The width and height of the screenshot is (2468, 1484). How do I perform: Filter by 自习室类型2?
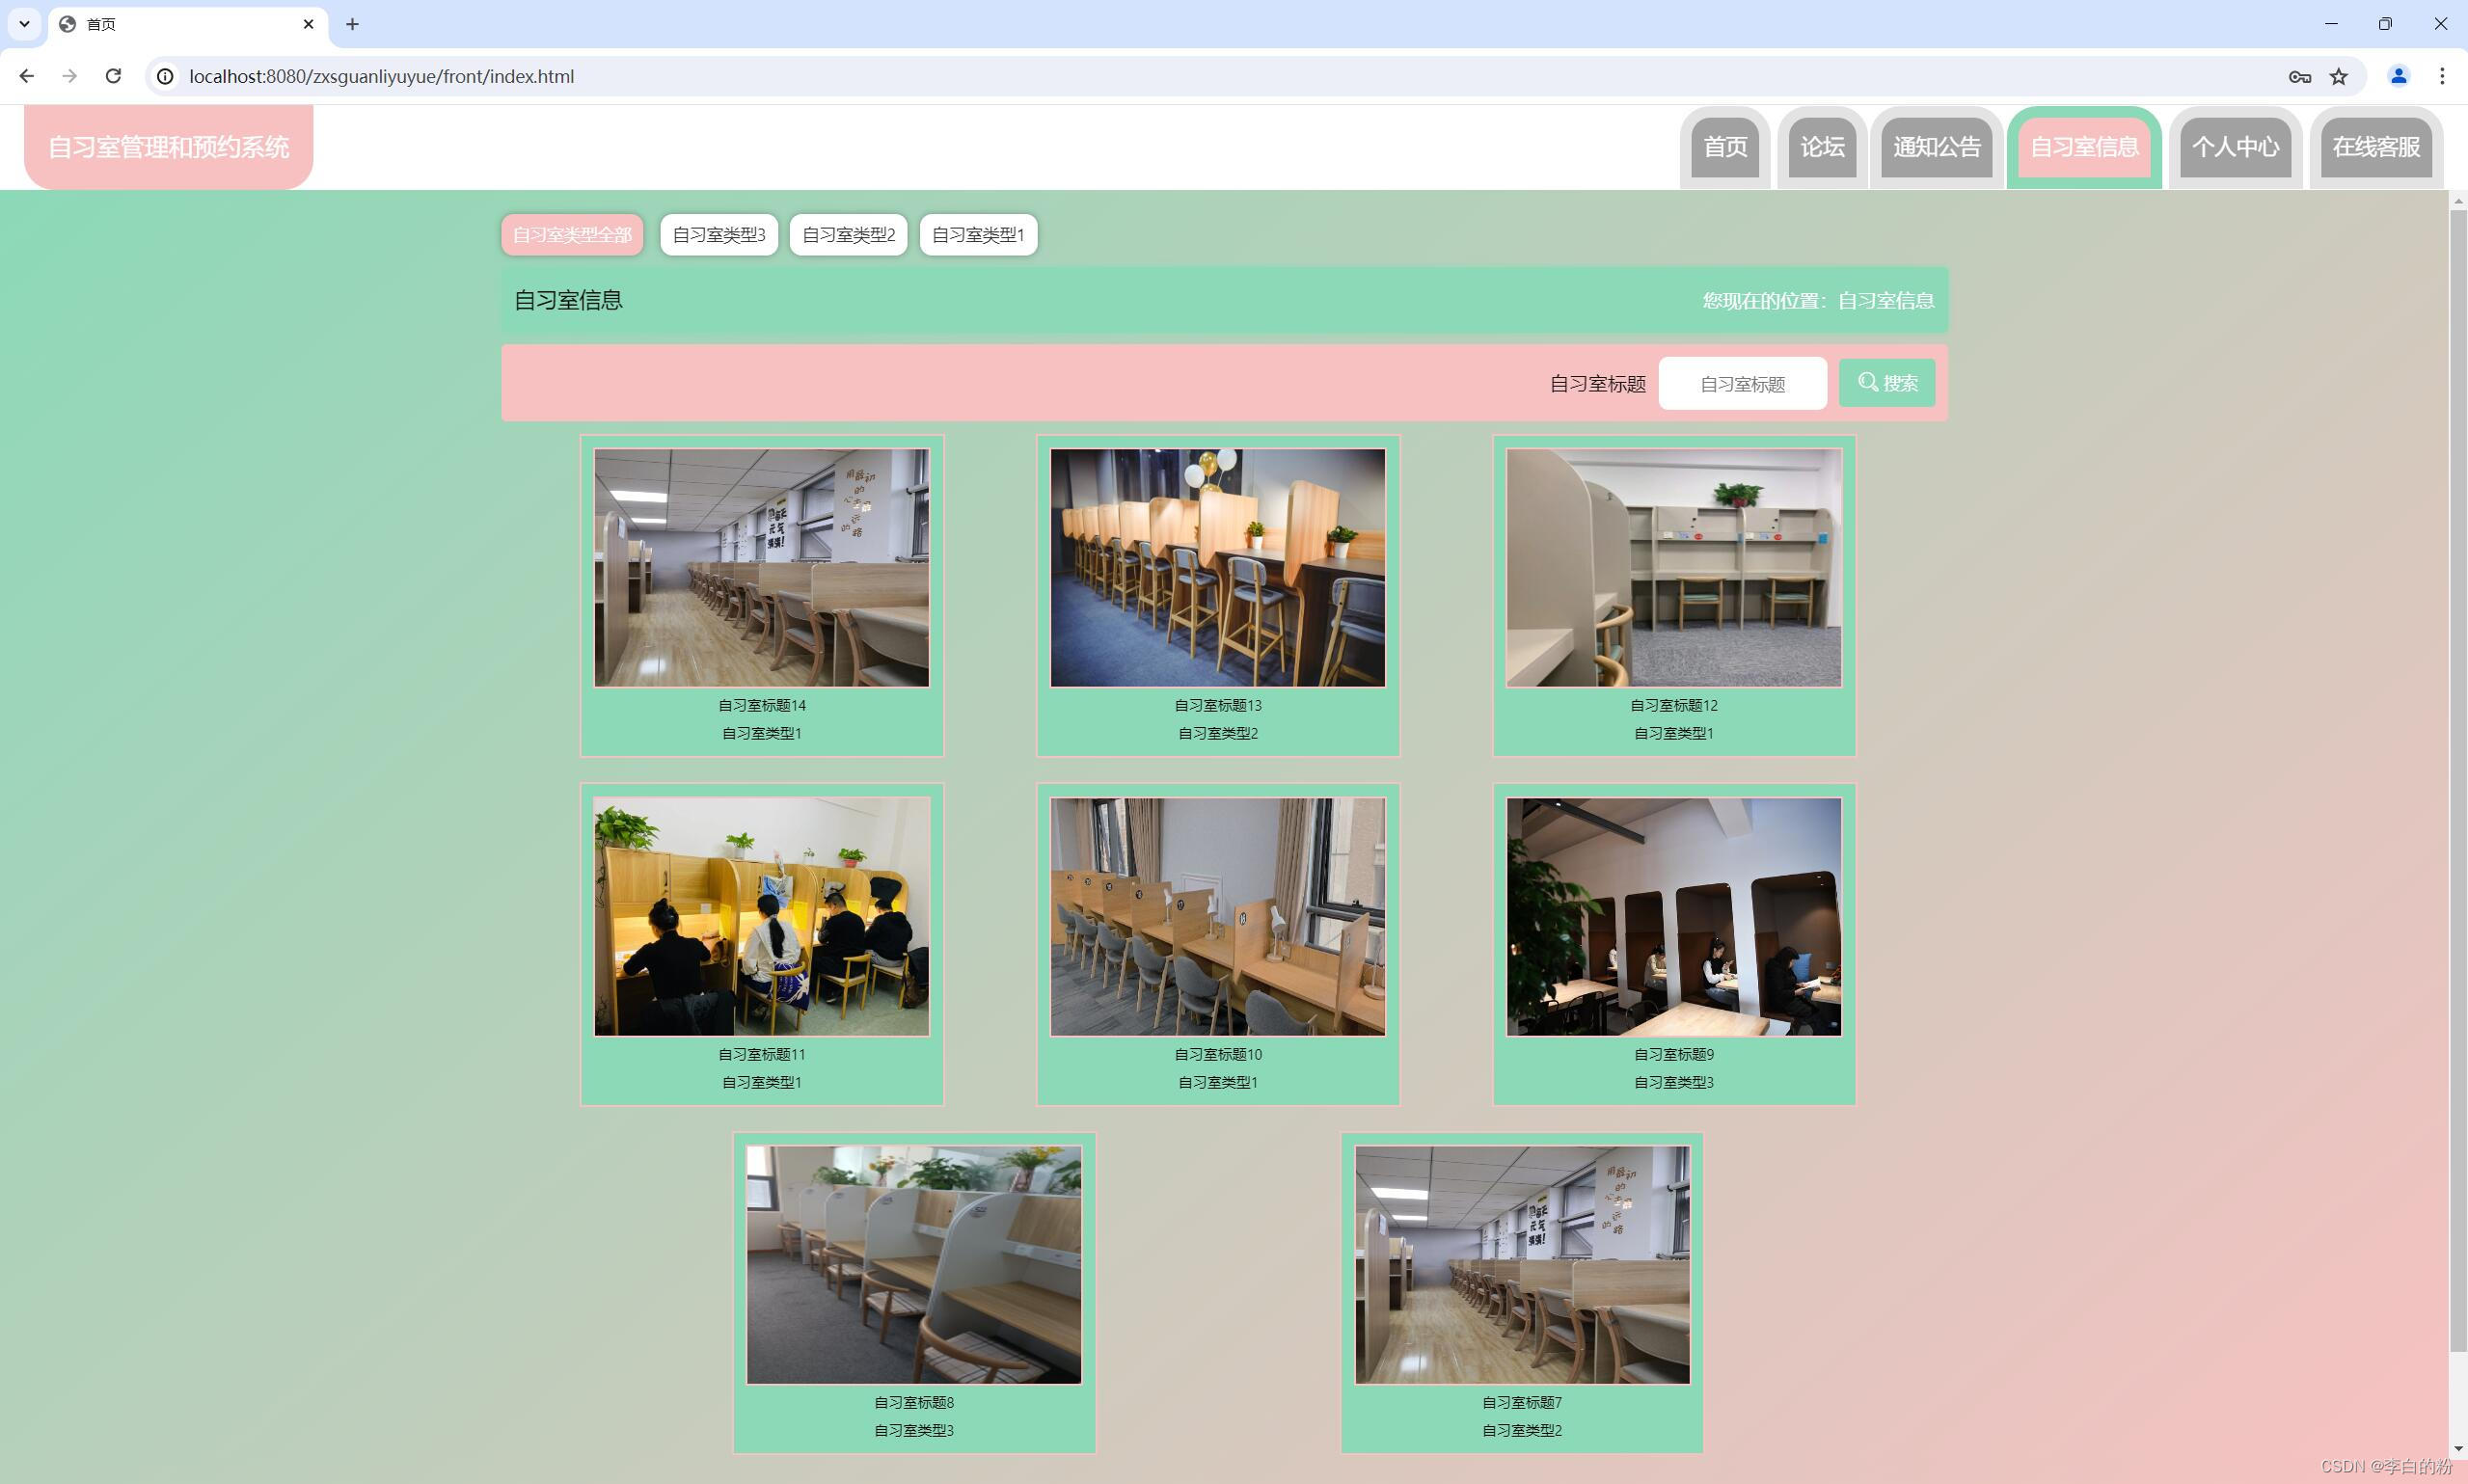tap(848, 235)
